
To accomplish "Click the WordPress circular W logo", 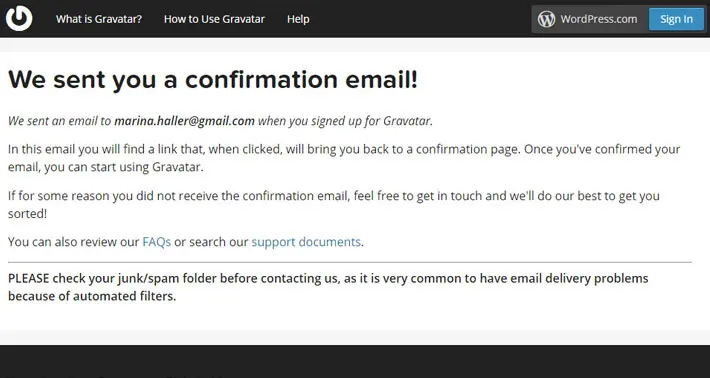I will [x=546, y=19].
